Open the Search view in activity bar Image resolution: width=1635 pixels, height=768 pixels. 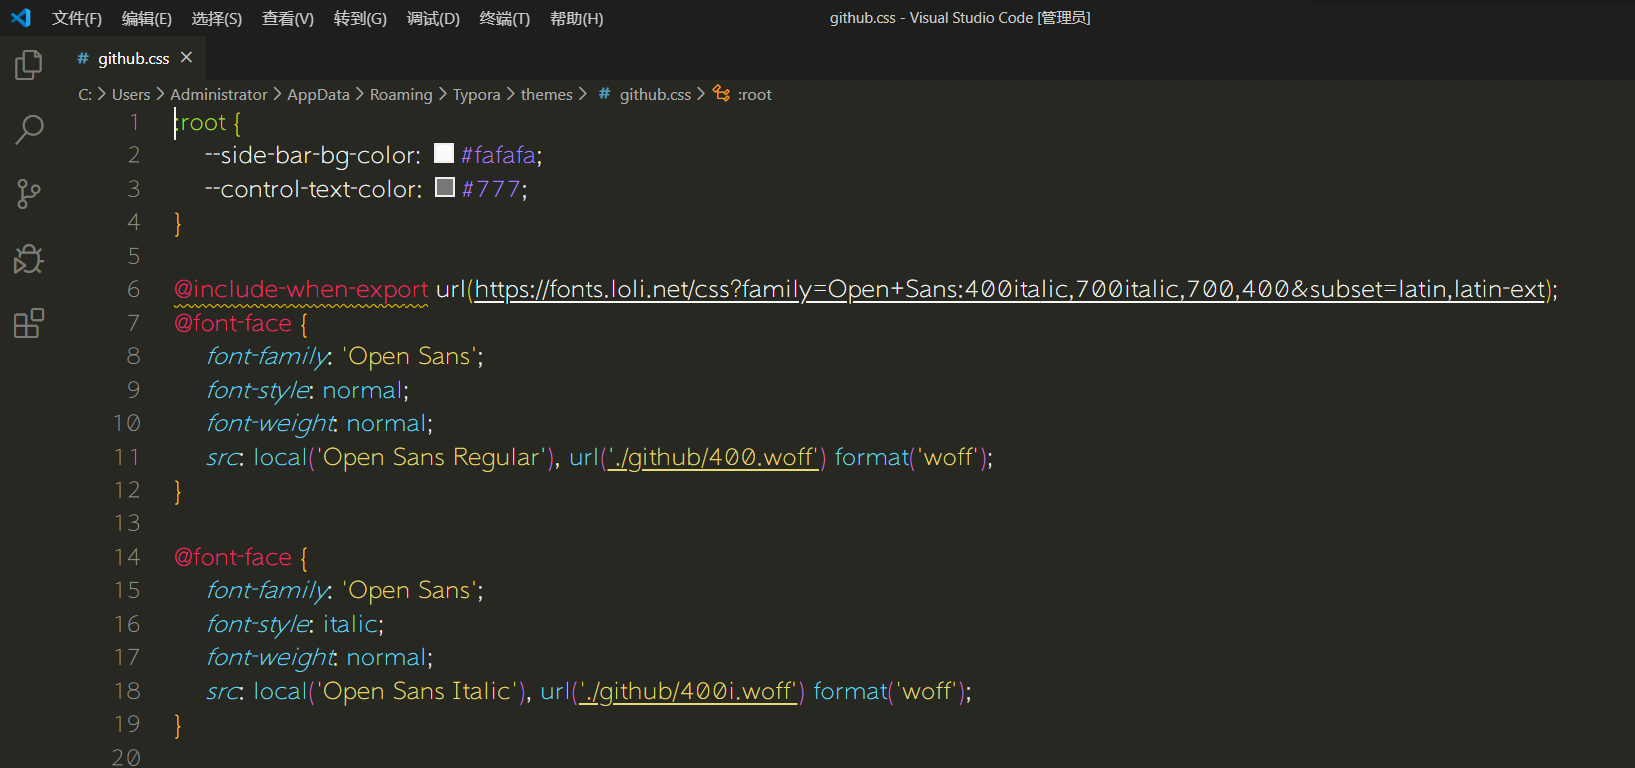[x=29, y=129]
